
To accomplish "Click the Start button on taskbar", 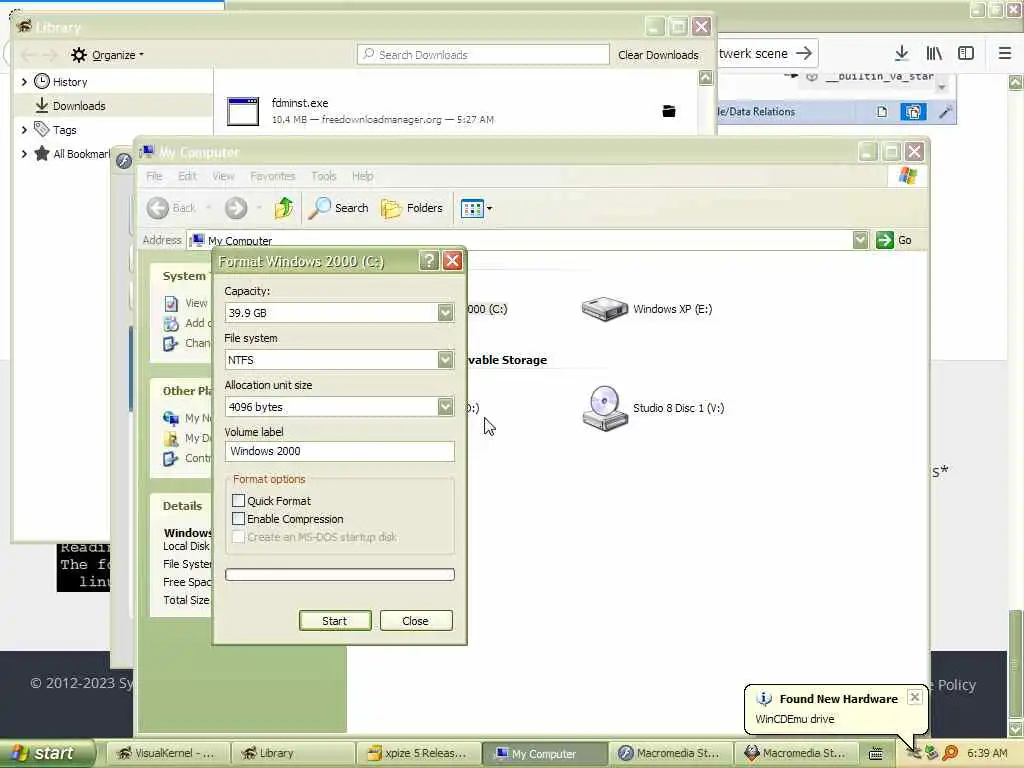I will point(47,753).
